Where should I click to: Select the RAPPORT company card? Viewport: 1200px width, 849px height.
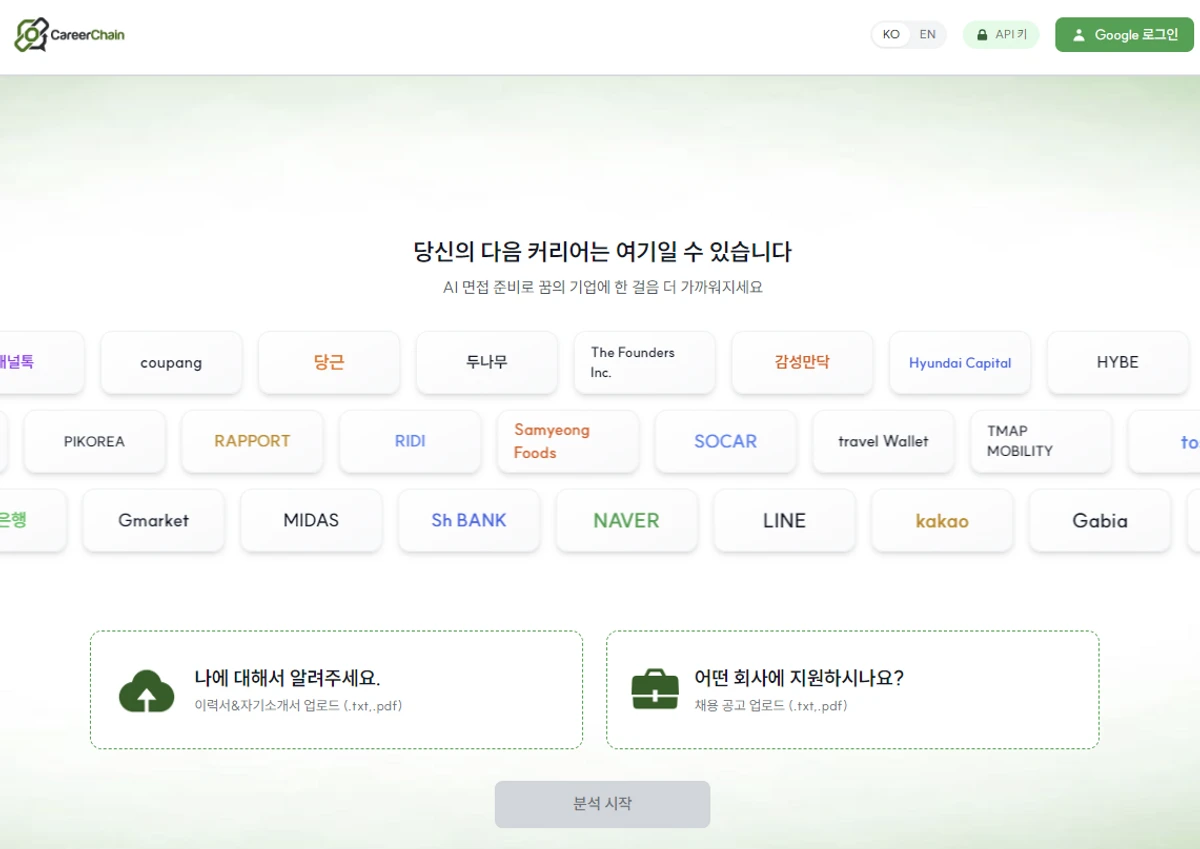tap(252, 441)
